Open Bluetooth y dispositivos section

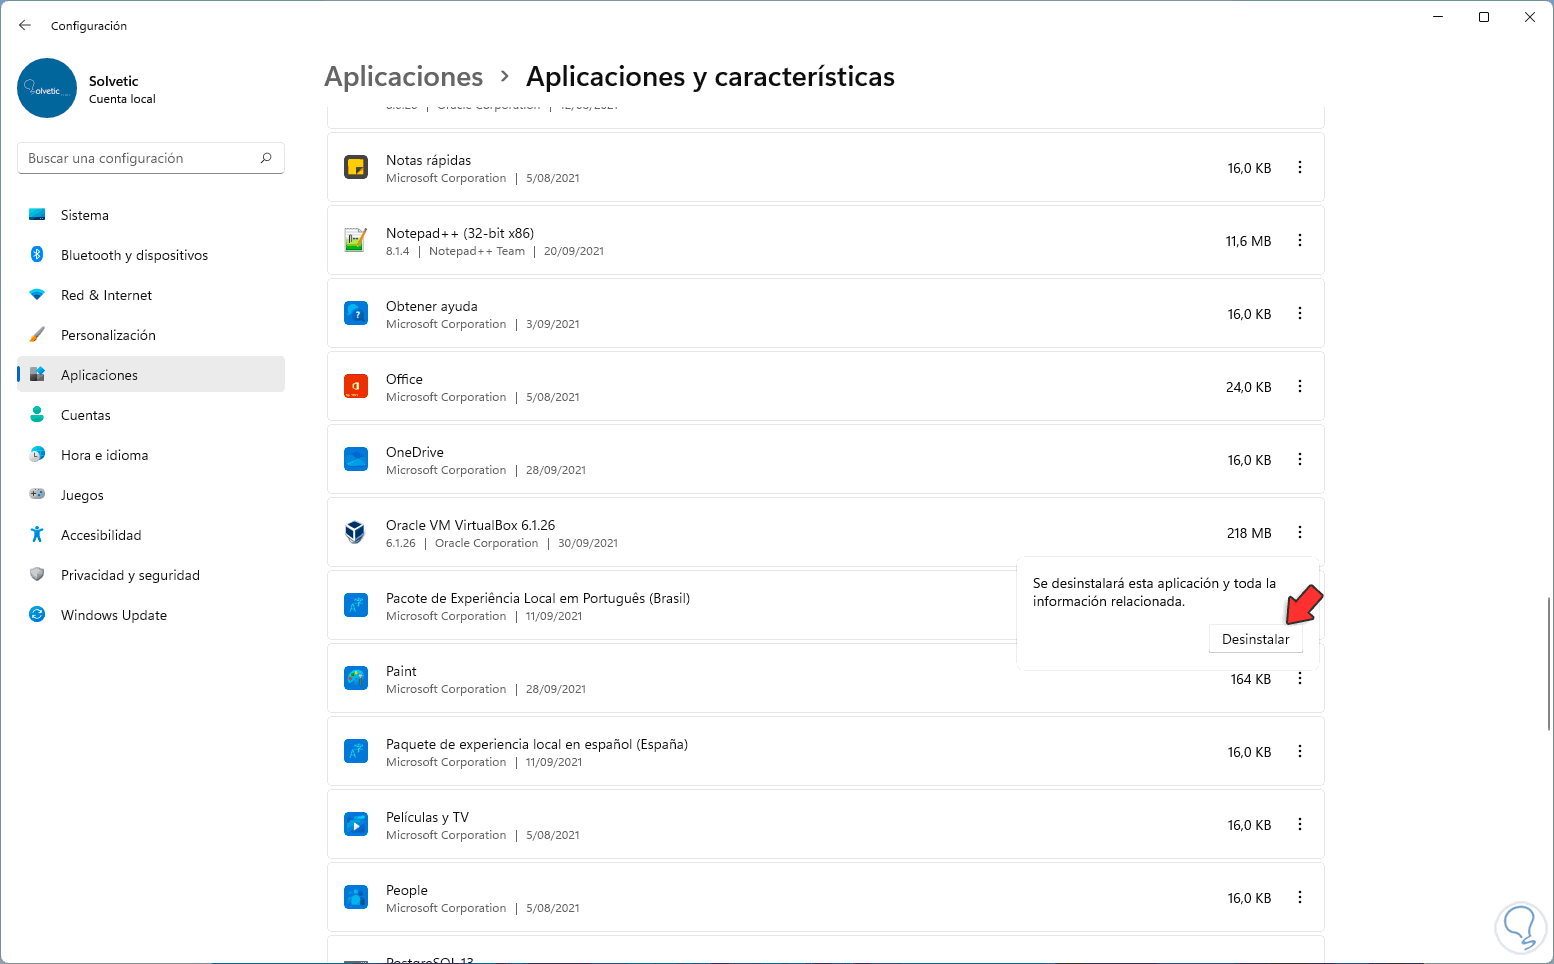[x=134, y=255]
